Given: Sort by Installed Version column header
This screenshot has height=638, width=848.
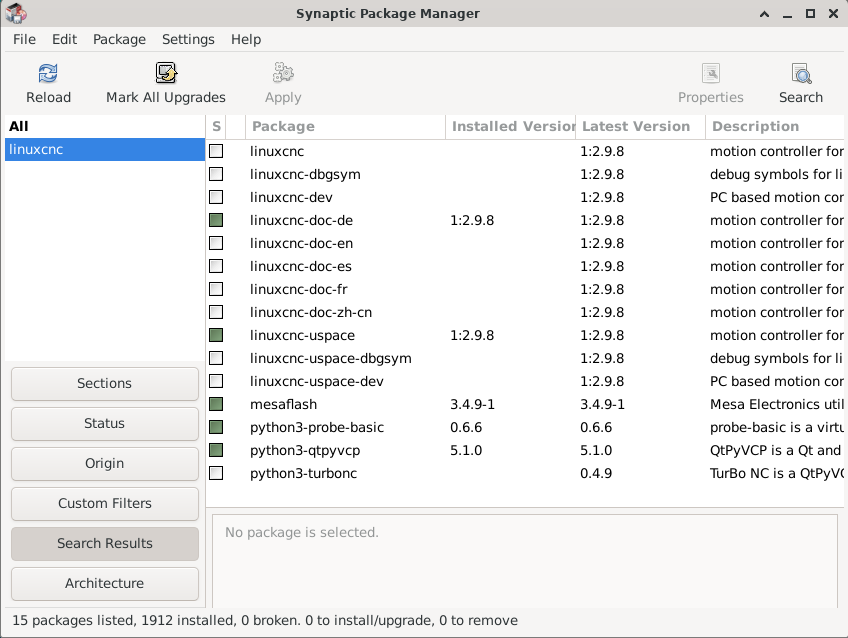Looking at the screenshot, I should point(511,127).
